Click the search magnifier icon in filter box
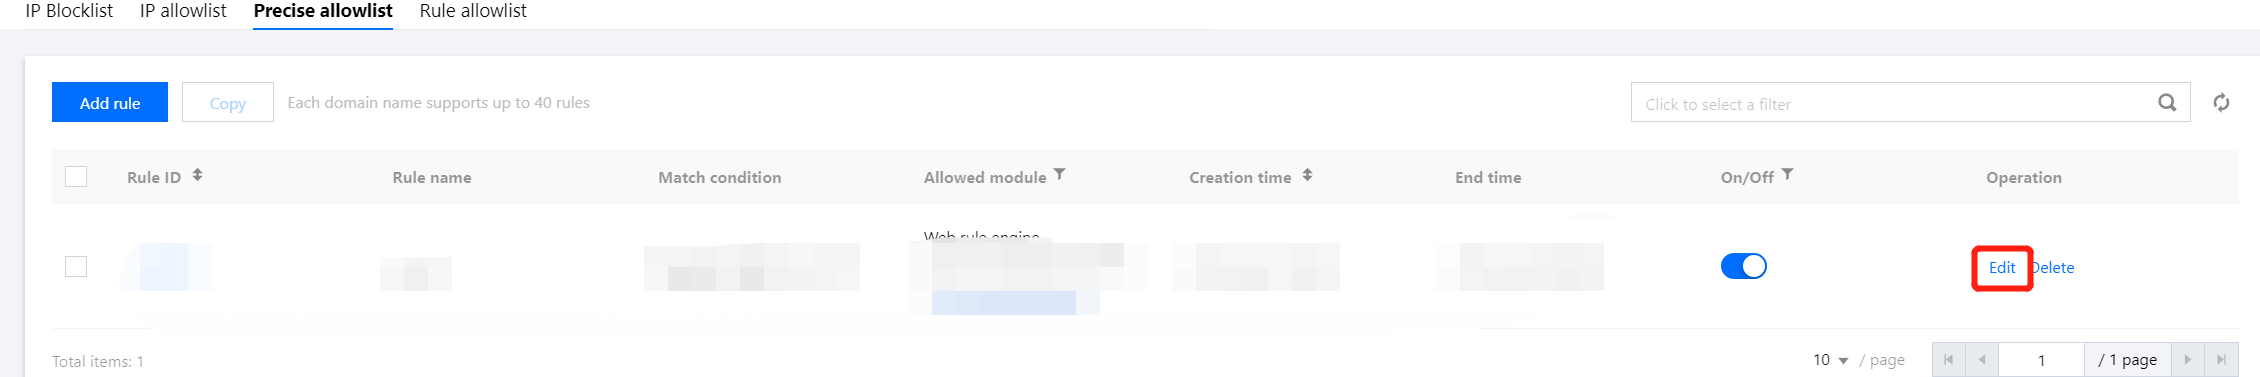The width and height of the screenshot is (2260, 377). click(2167, 103)
